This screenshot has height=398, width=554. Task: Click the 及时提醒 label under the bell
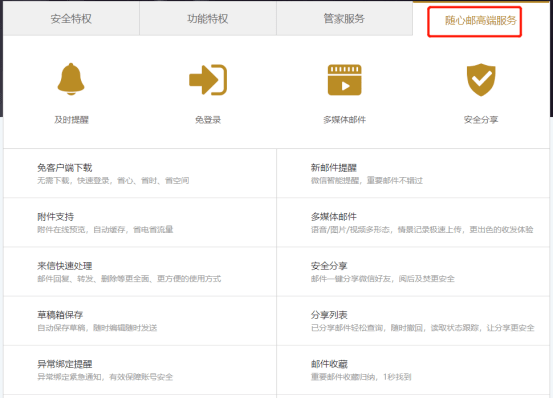[x=71, y=120]
